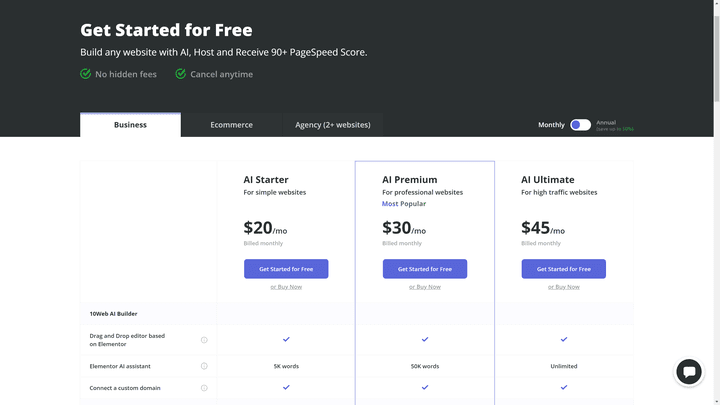Switch to the Ecommerce tab
The height and width of the screenshot is (405, 720).
(231, 125)
